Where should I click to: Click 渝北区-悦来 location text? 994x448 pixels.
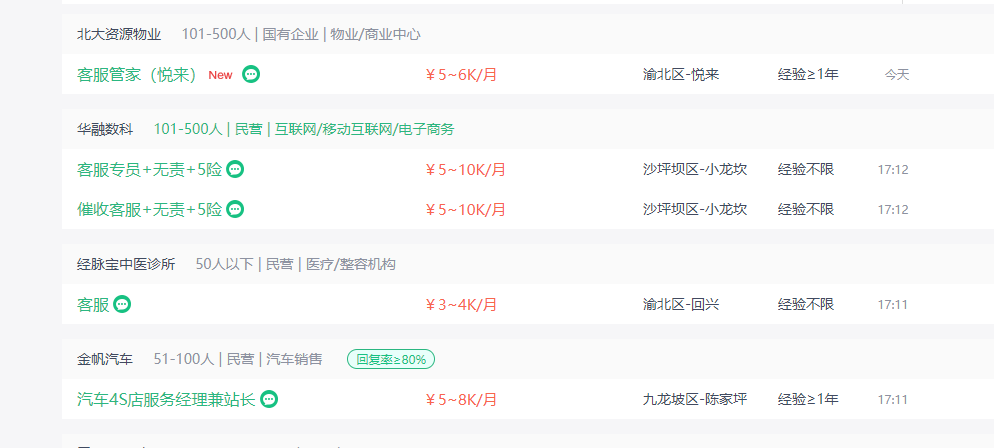[x=681, y=75]
